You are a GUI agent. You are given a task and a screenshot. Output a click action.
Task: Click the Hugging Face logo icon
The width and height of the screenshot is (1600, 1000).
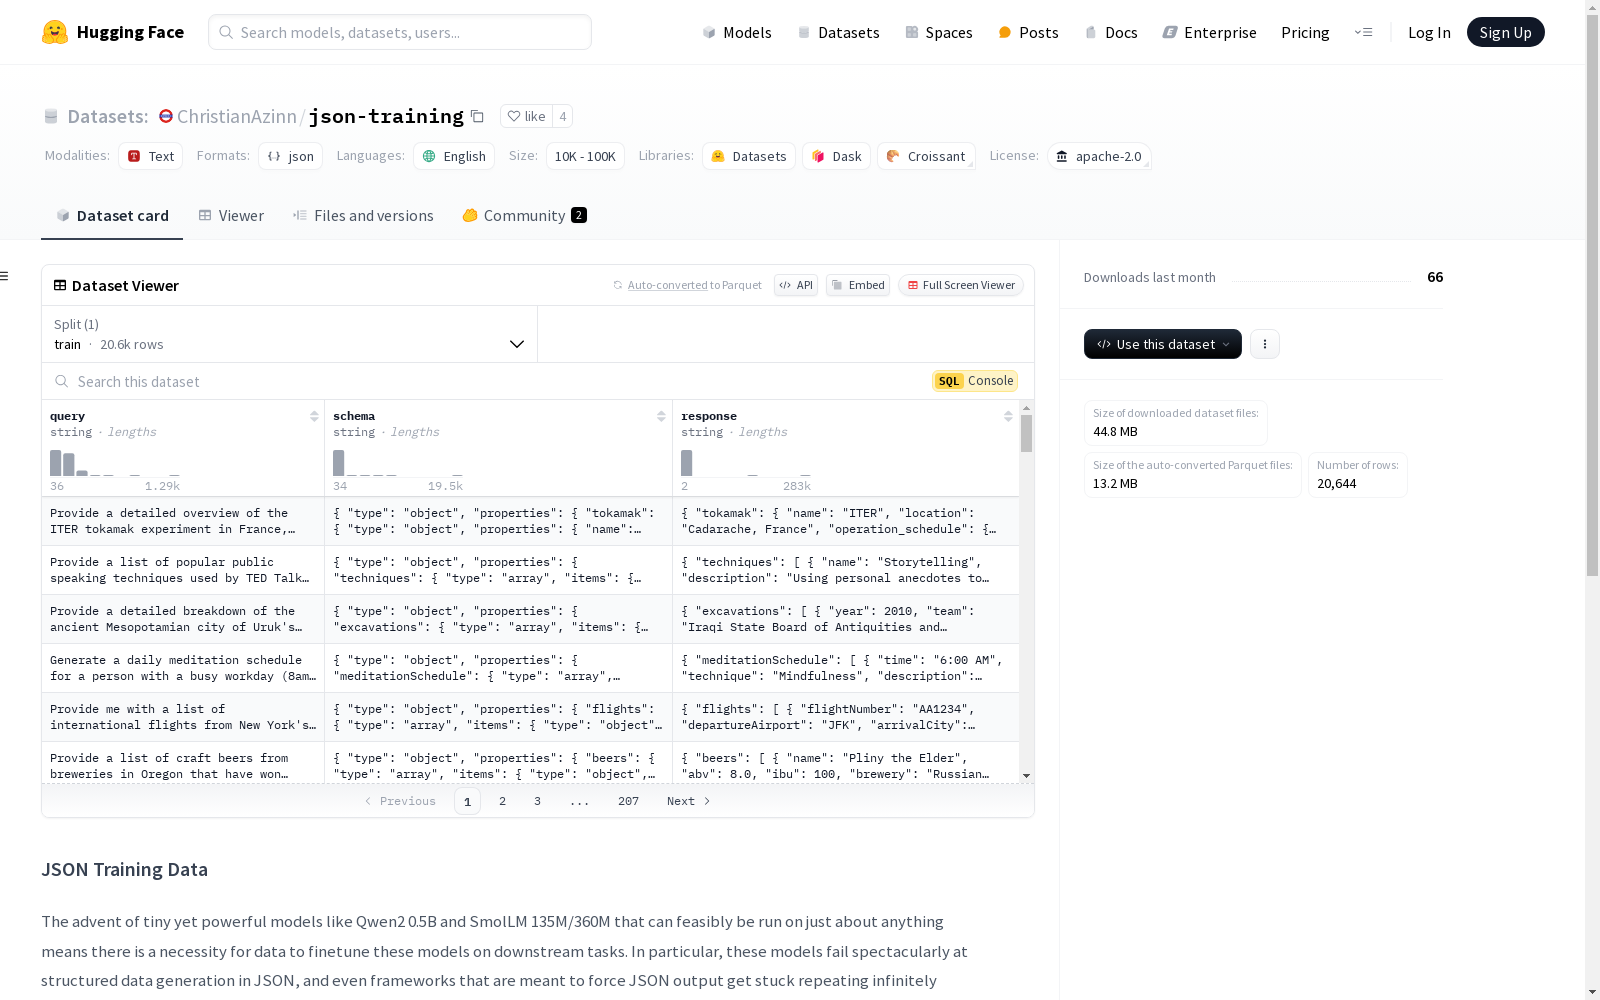55,32
